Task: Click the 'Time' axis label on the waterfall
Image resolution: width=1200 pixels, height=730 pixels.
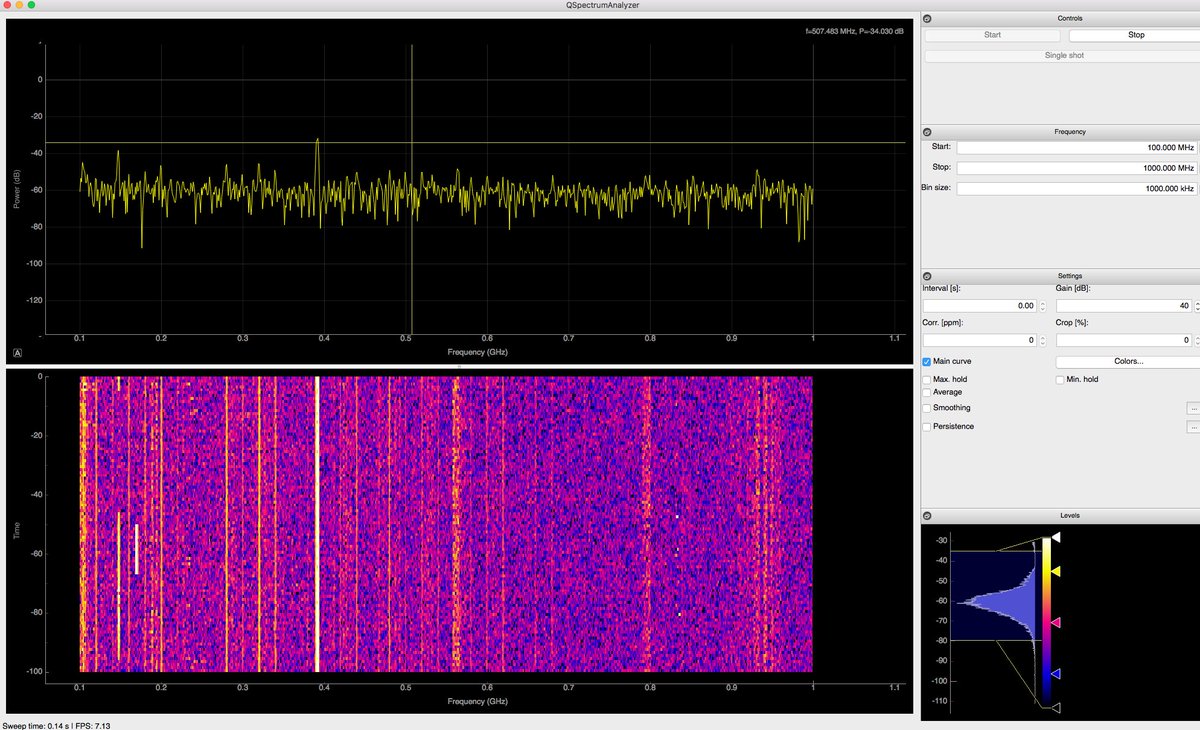Action: (x=17, y=529)
